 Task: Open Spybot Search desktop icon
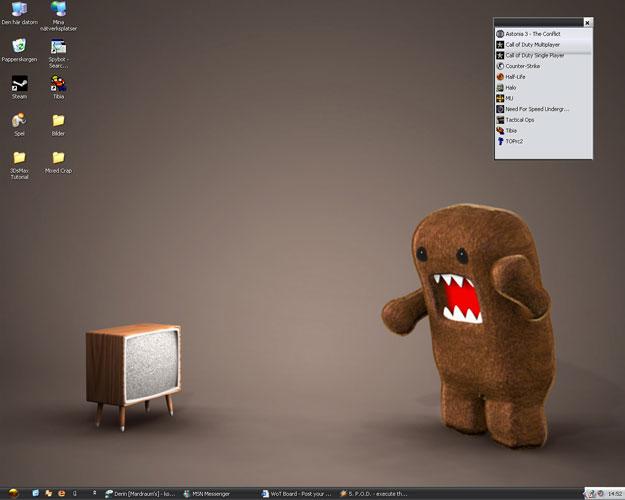click(x=58, y=47)
